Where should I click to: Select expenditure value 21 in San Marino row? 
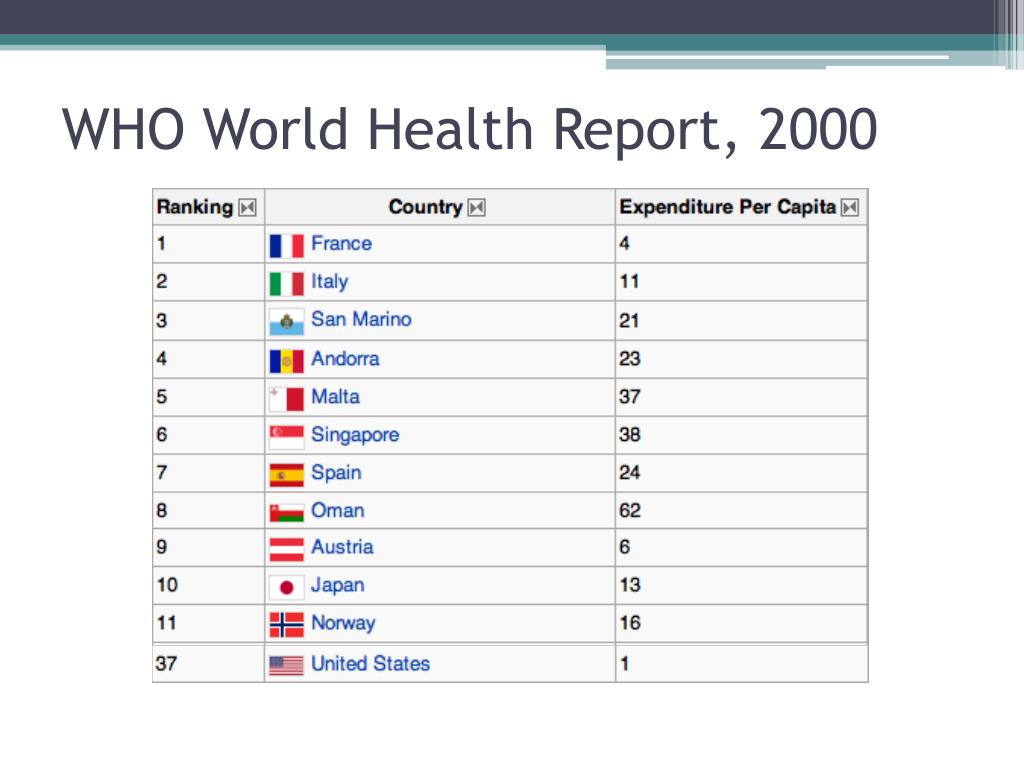630,320
